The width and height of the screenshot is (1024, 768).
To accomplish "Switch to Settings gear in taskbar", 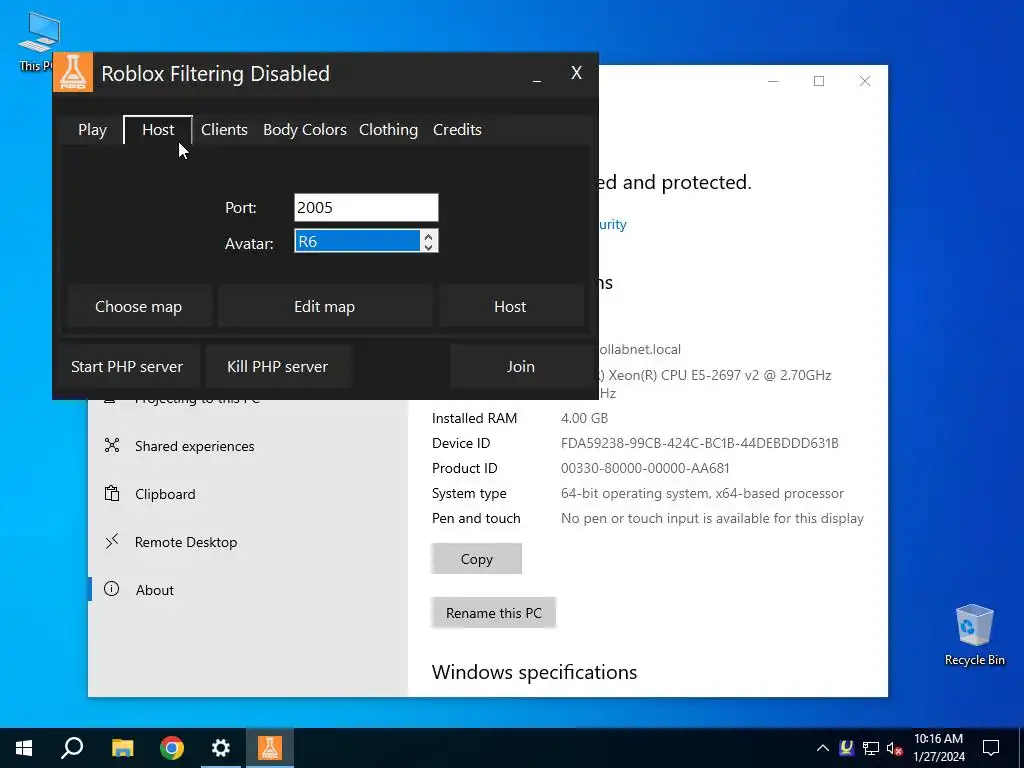I will 221,748.
